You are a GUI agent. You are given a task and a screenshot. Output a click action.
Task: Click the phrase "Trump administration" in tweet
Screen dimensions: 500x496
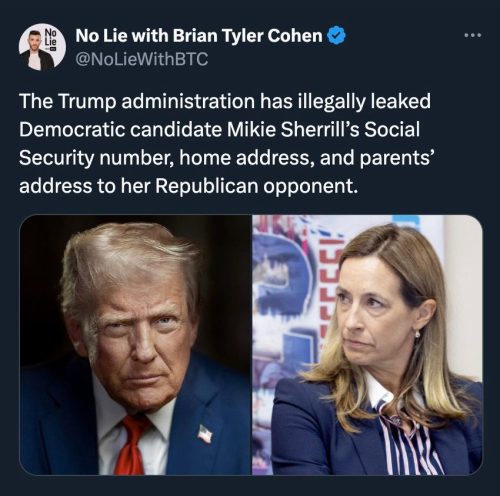point(157,101)
